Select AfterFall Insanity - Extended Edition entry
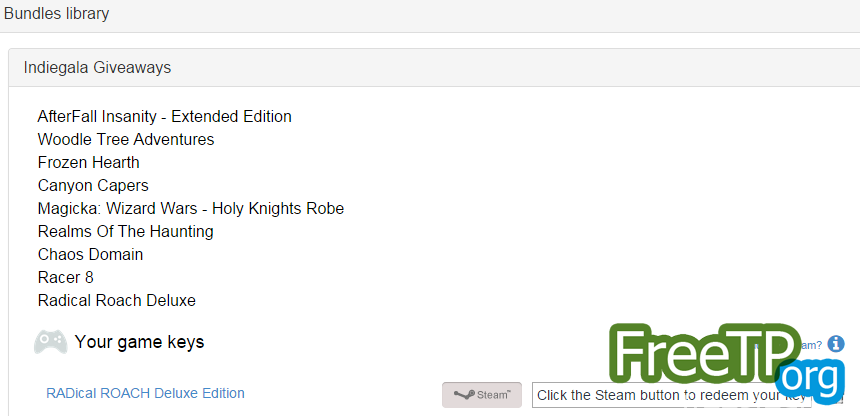This screenshot has height=416, width=860. [x=165, y=117]
